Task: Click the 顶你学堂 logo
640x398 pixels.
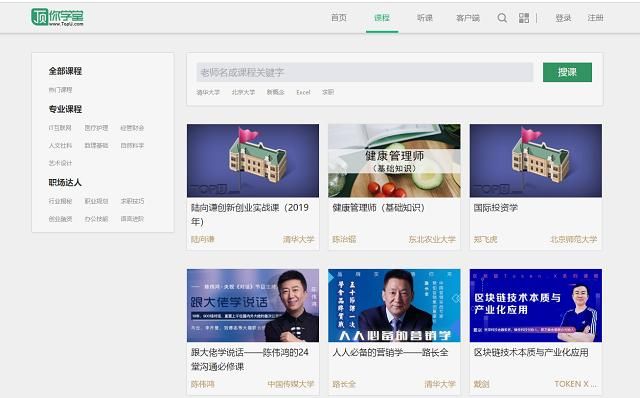Action: tap(58, 17)
